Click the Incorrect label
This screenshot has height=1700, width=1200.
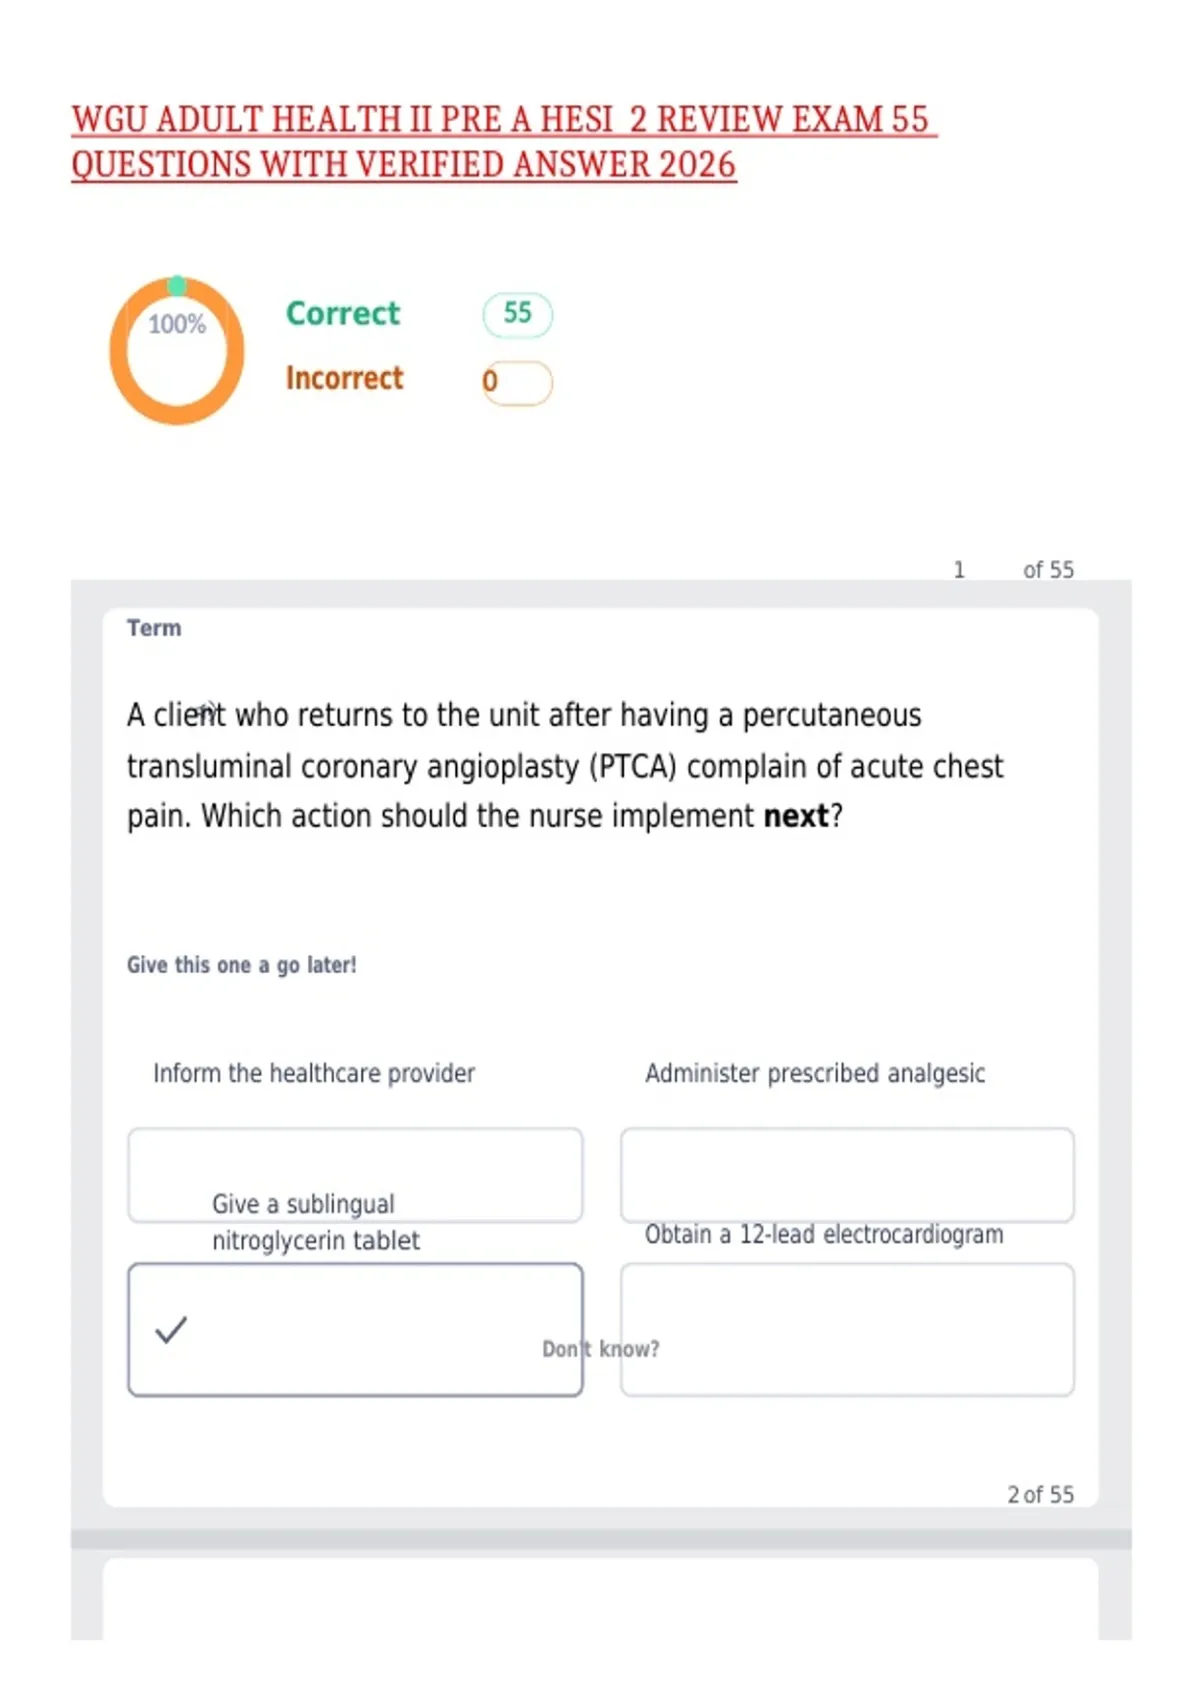coord(344,378)
